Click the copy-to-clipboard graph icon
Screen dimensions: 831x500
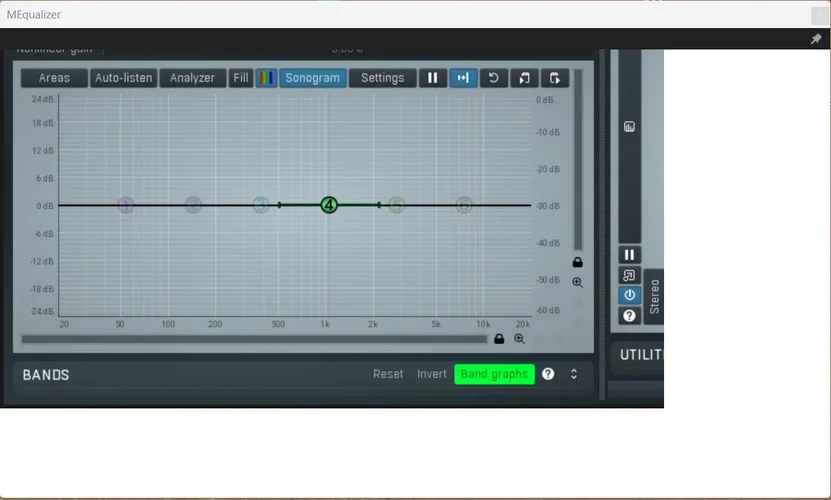(554, 78)
